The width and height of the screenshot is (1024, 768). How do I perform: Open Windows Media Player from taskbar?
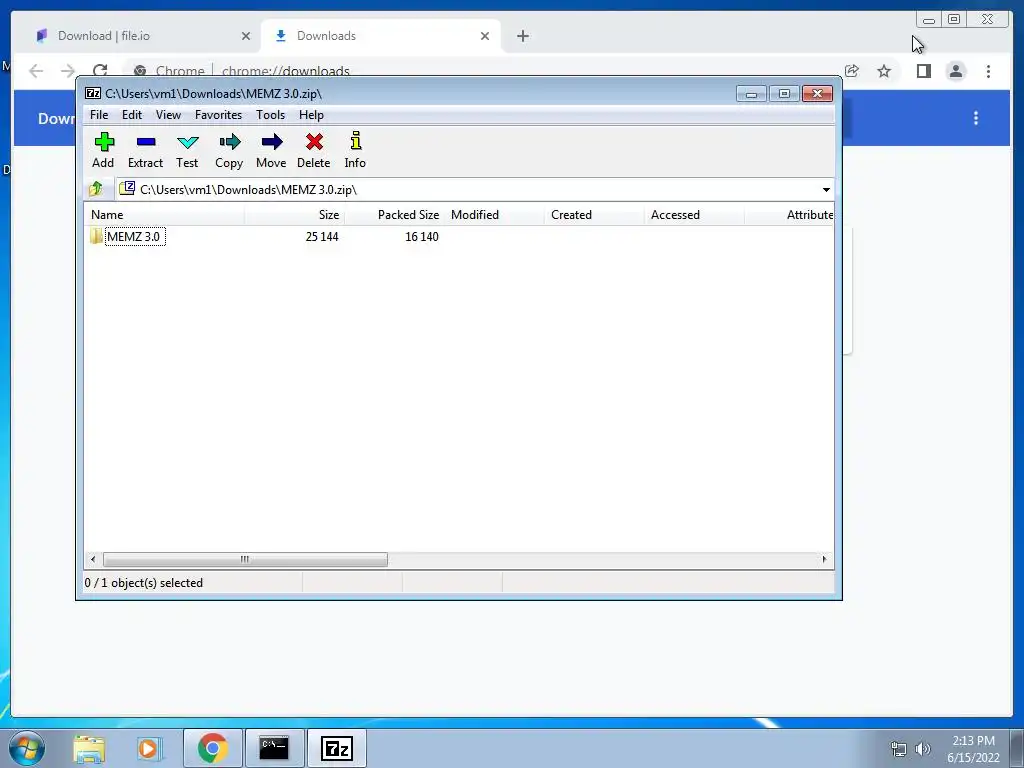(149, 749)
